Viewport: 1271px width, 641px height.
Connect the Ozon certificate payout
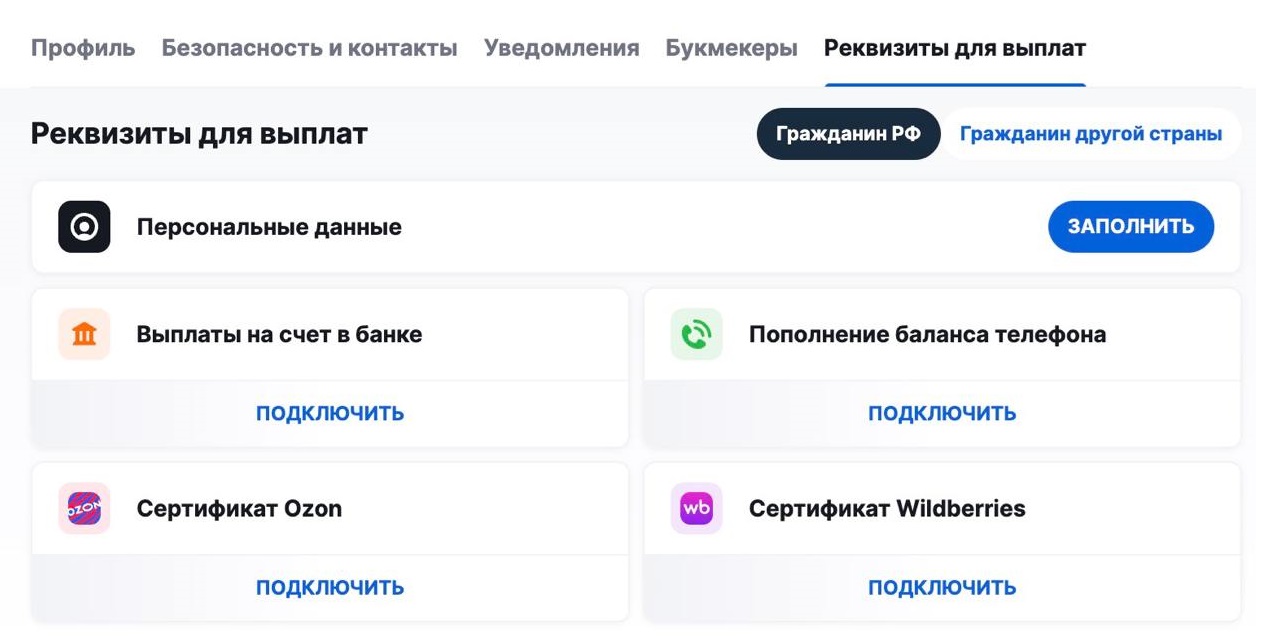click(x=330, y=587)
